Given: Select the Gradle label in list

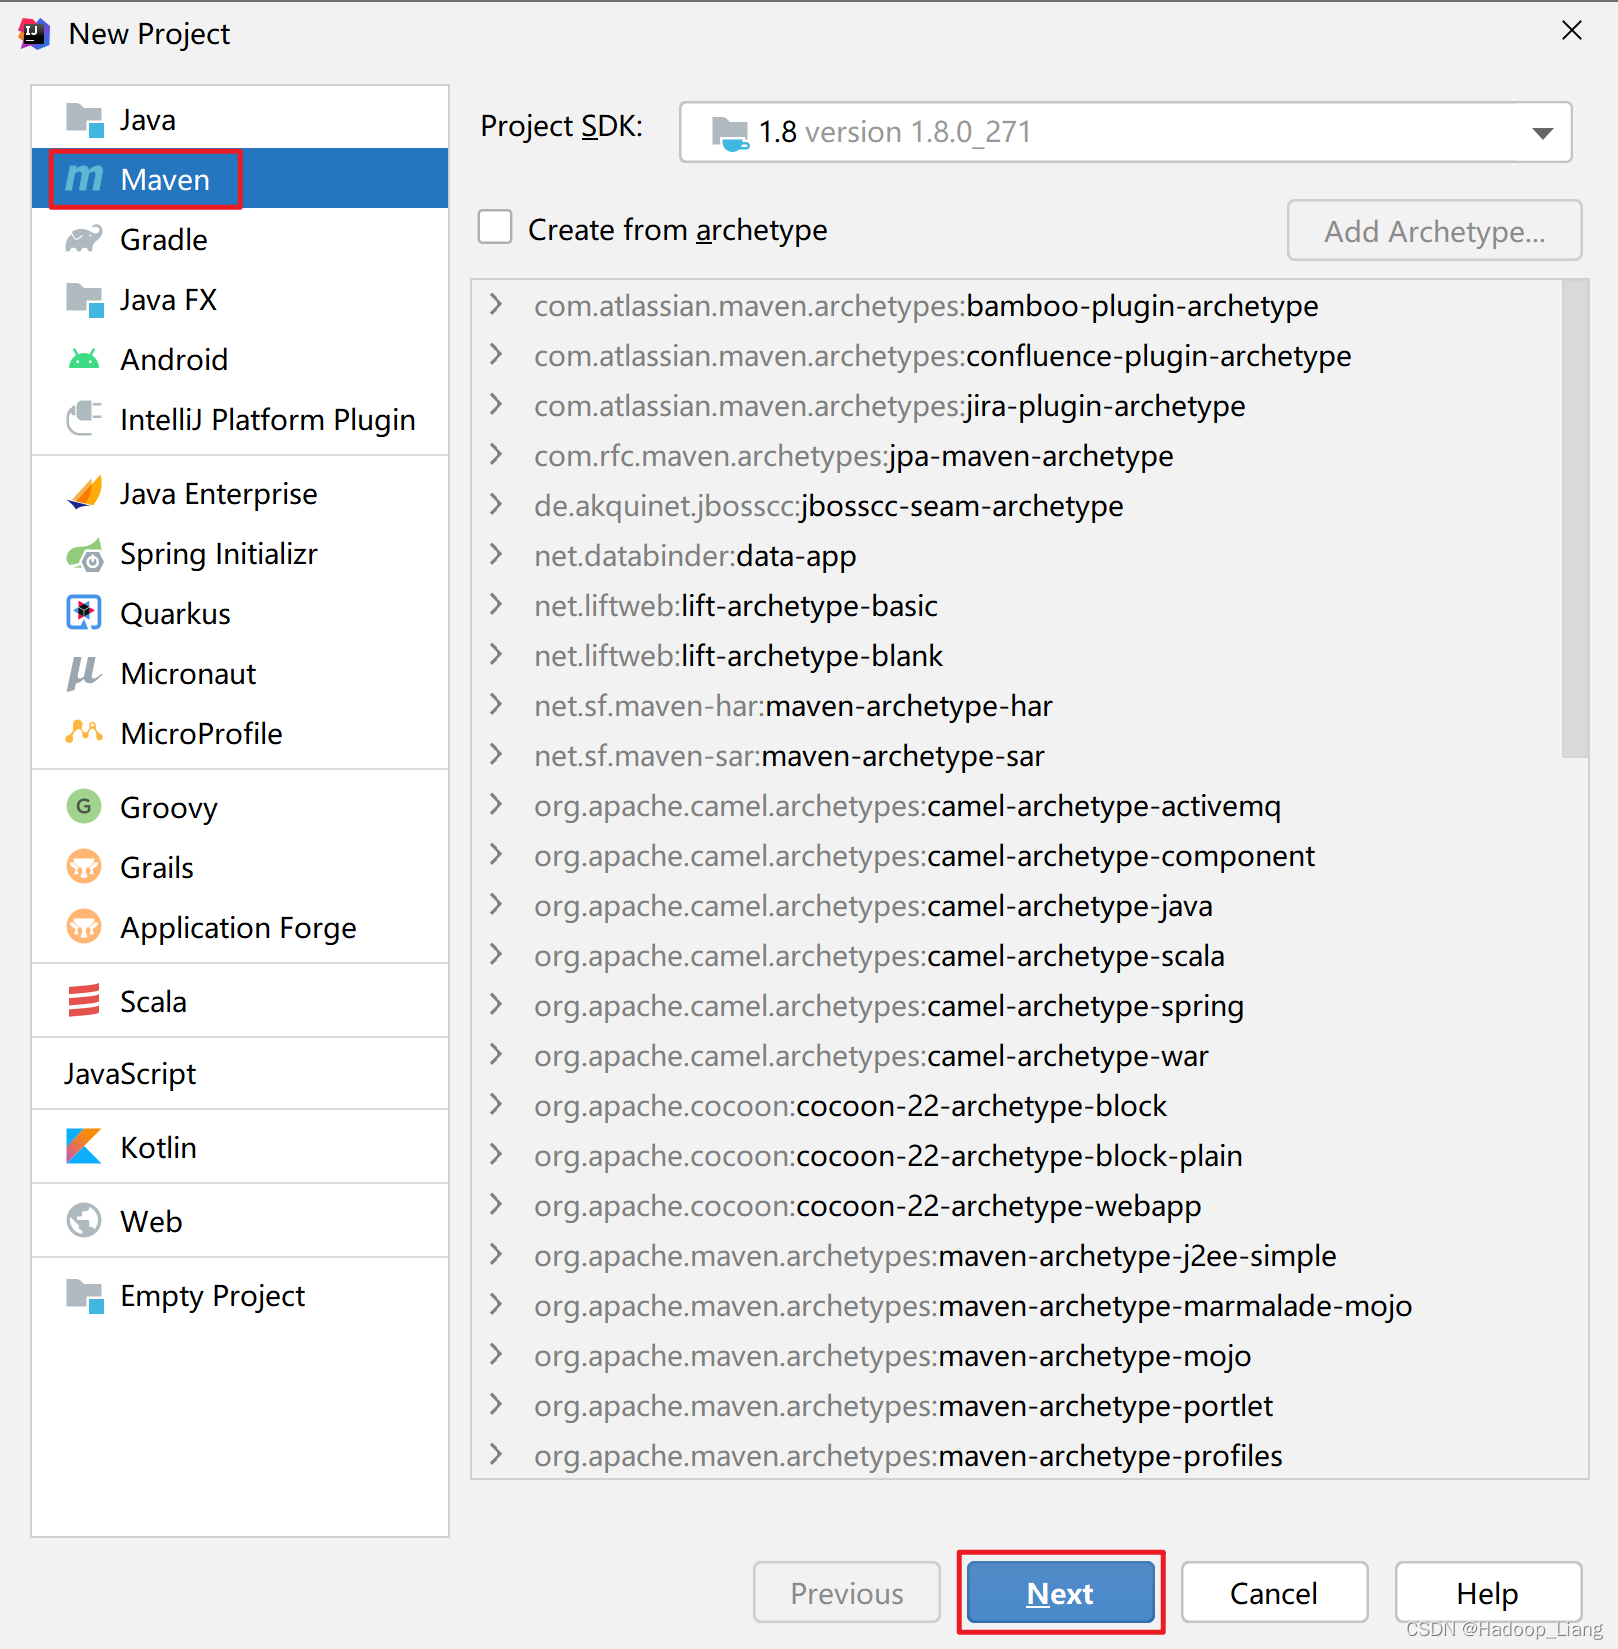Looking at the screenshot, I should (x=164, y=240).
